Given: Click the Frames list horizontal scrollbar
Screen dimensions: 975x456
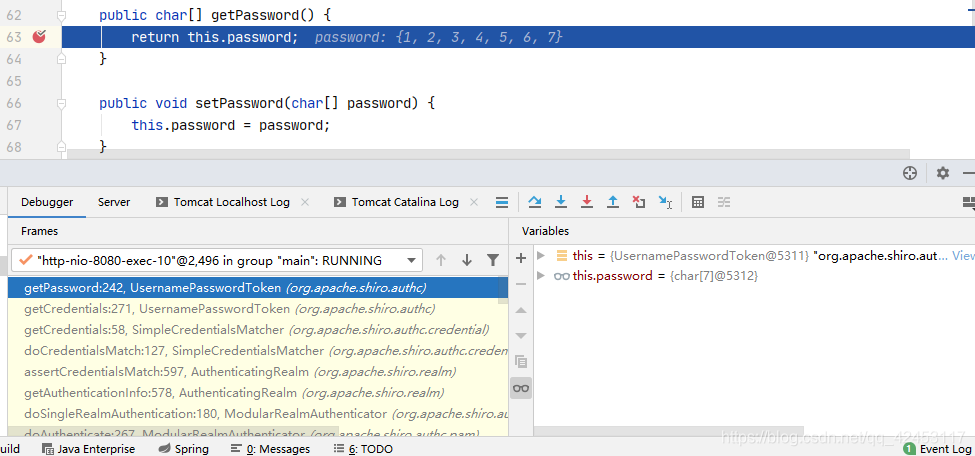Looking at the screenshot, I should point(173,431).
